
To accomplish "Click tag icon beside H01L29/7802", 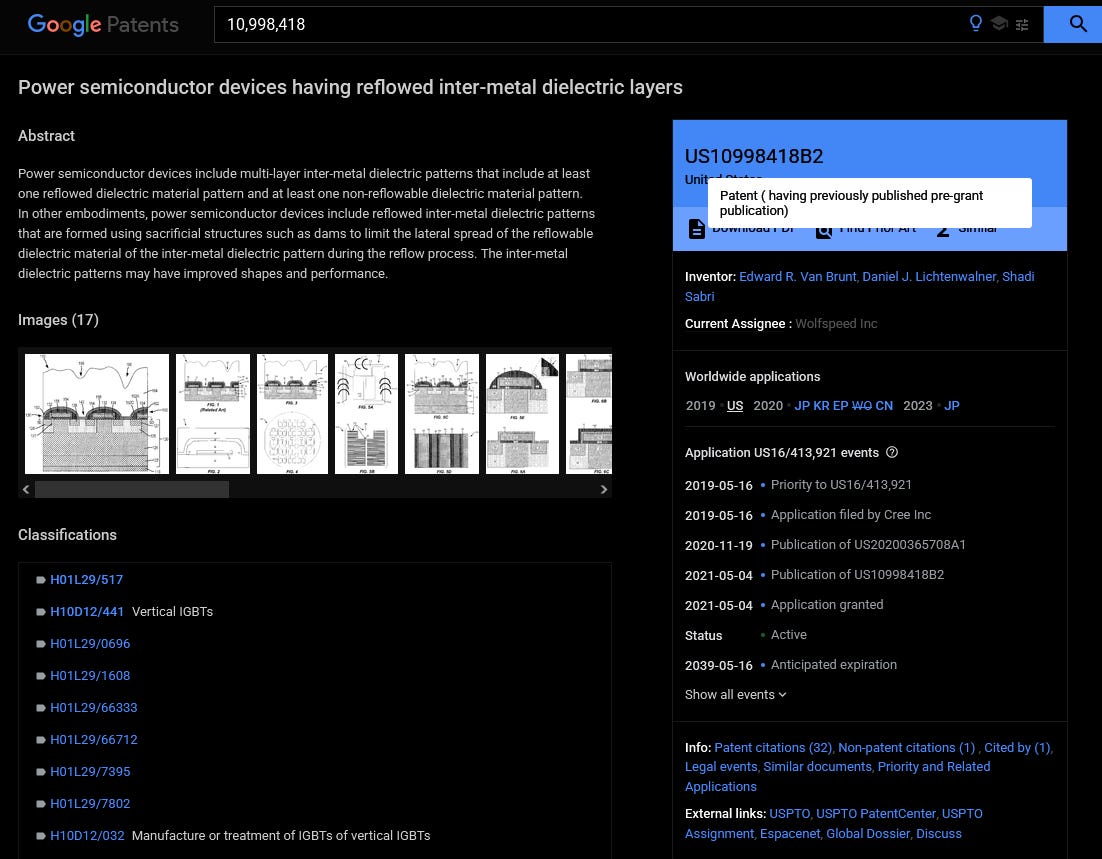I will pos(41,804).
